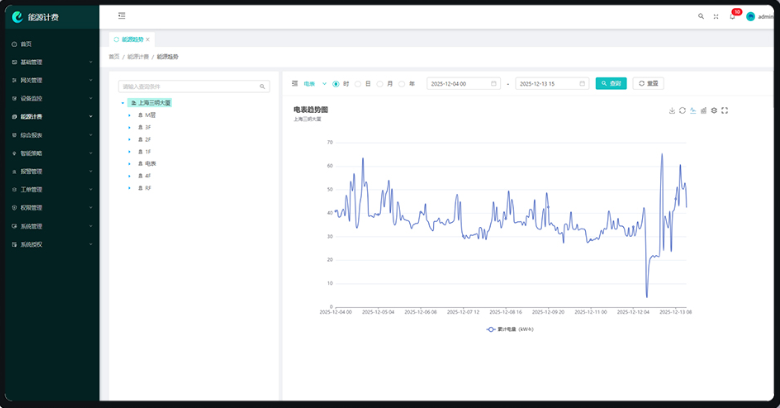Select the 日 (day) radio button
The width and height of the screenshot is (780, 408).
coord(358,84)
